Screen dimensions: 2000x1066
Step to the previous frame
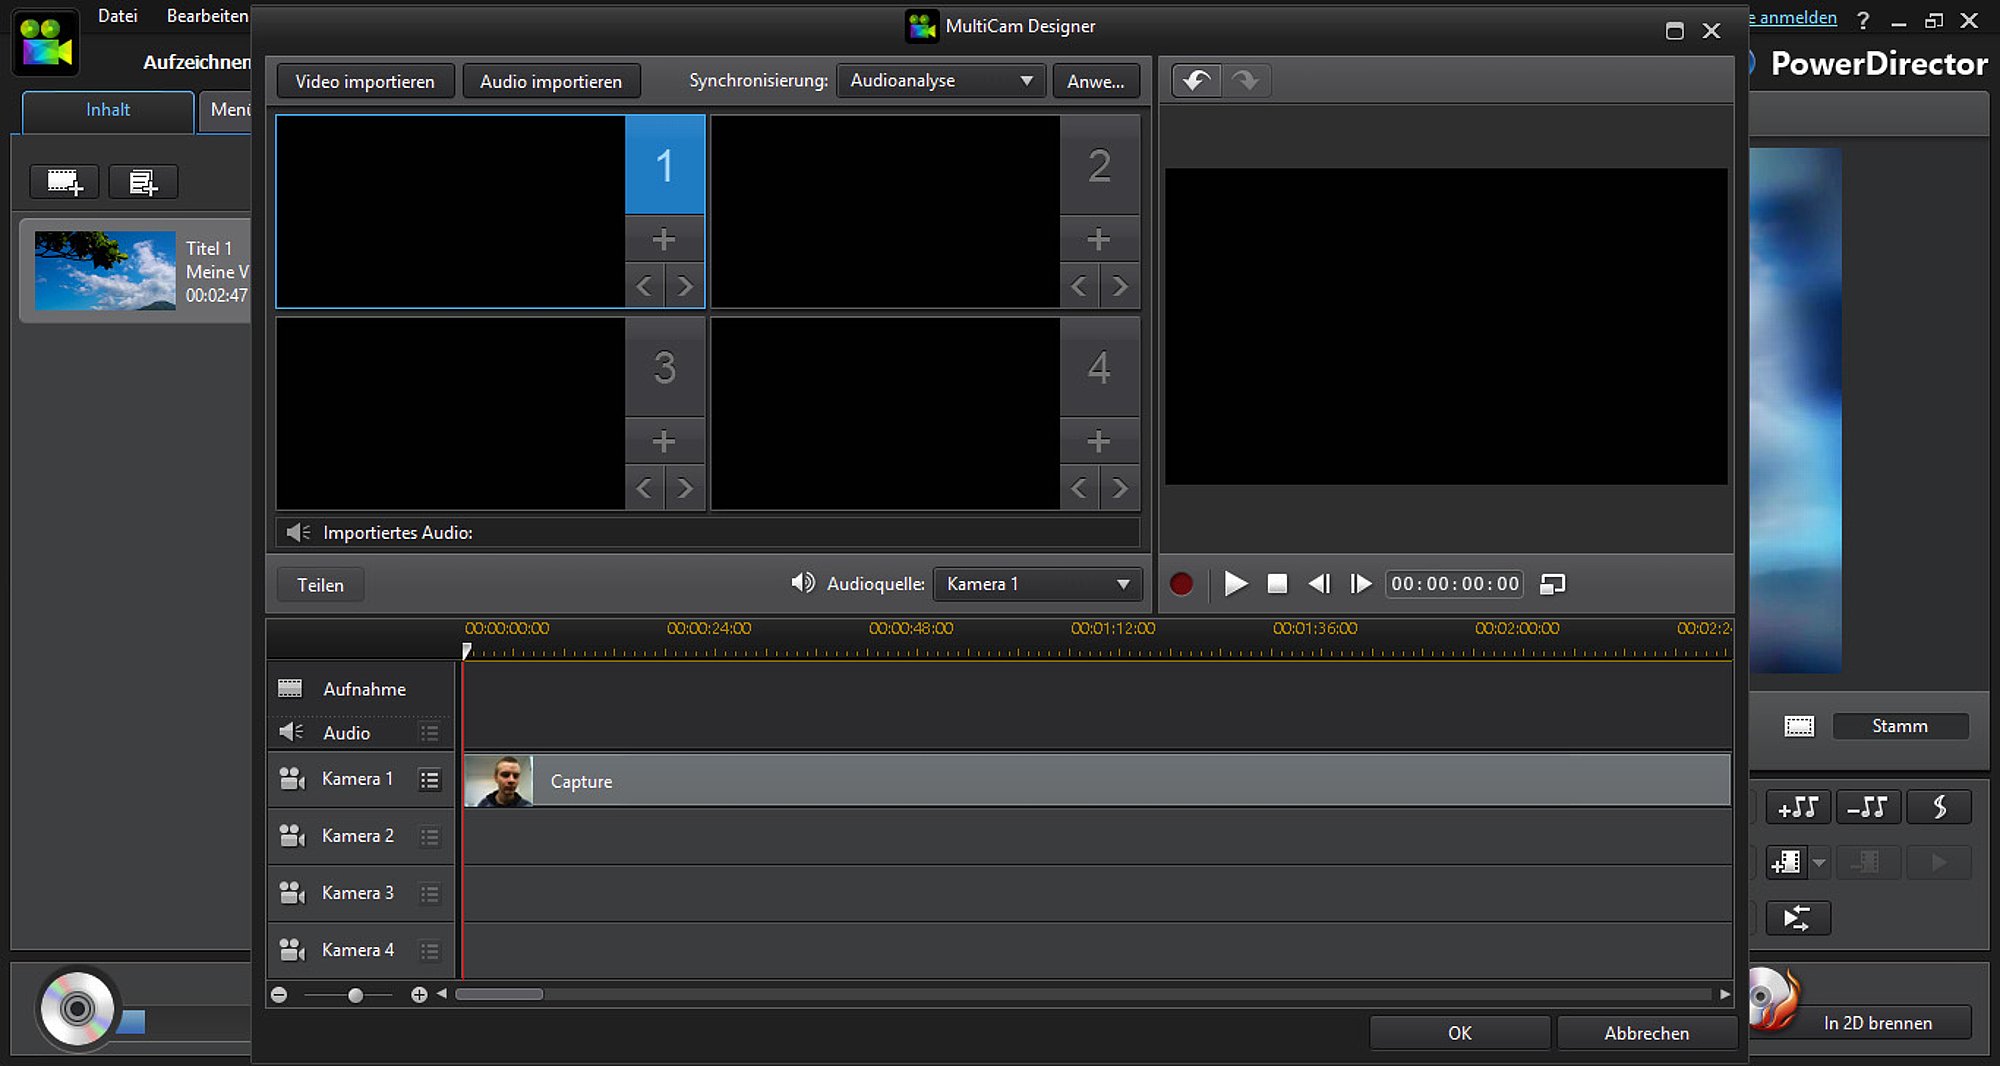click(x=1319, y=584)
